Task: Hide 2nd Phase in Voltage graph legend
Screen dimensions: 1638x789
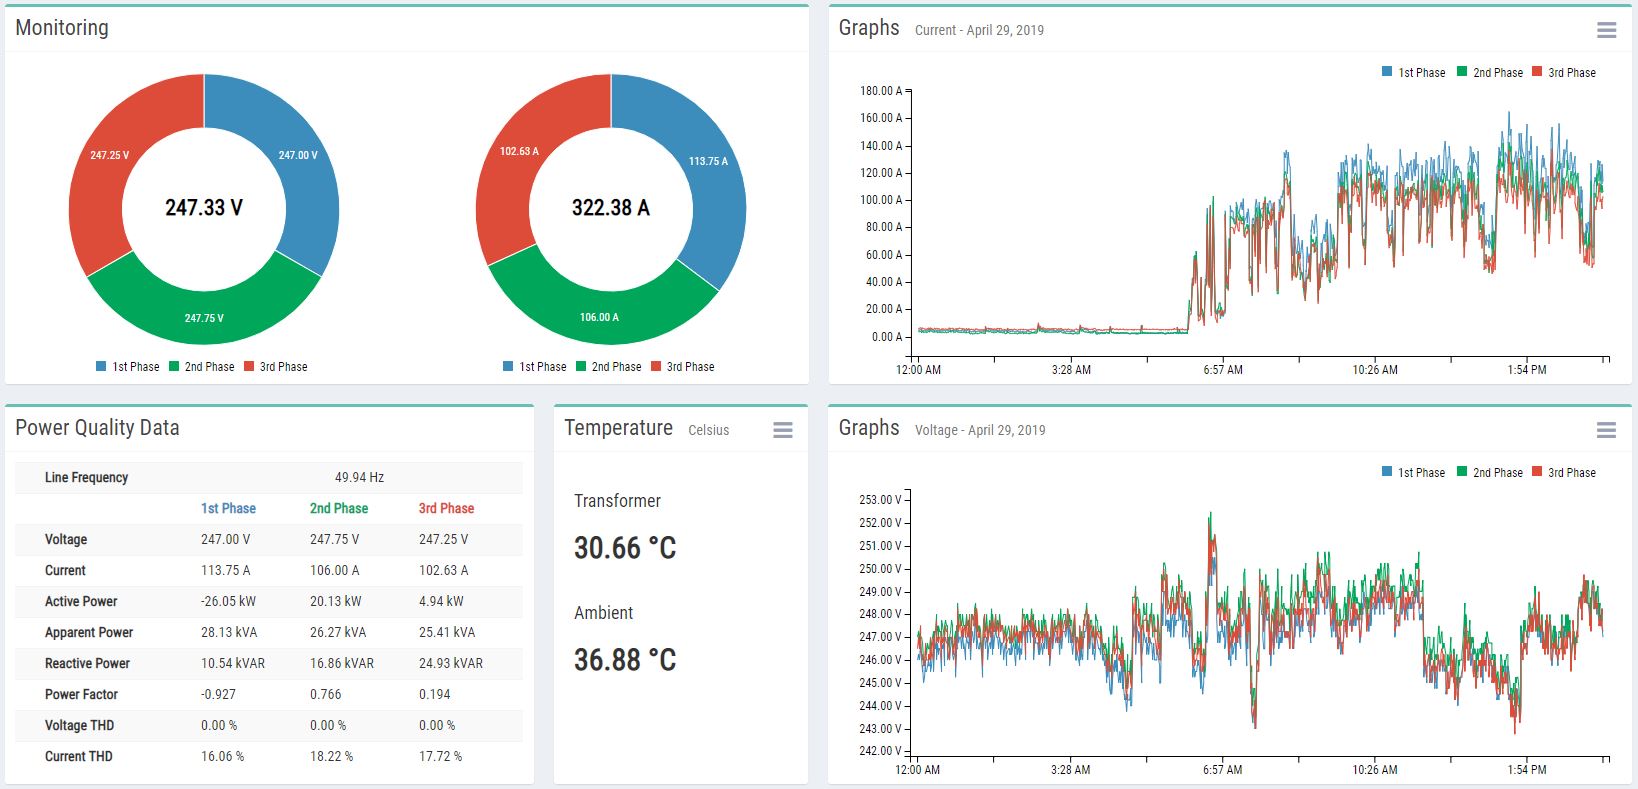Action: coord(1489,473)
